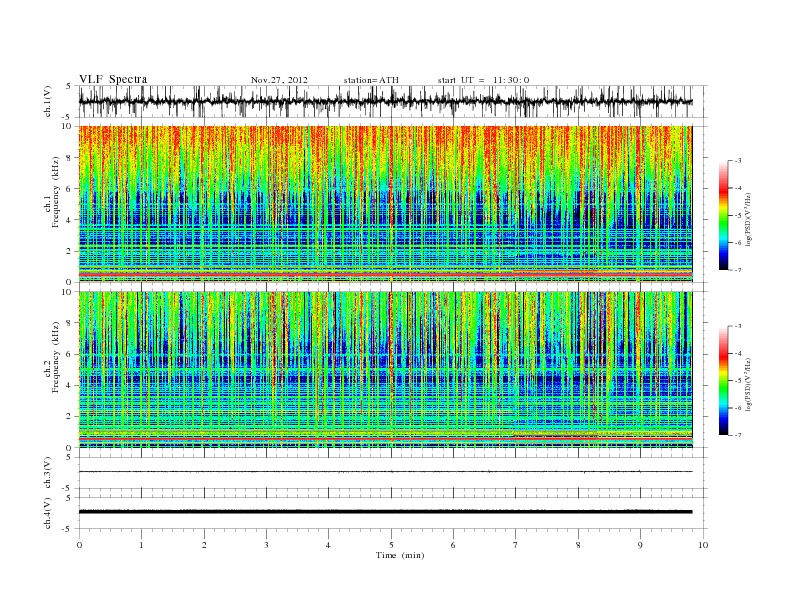The width and height of the screenshot is (792, 612).
Task: Click the 'VLF Spectra' plot title
Action: click(x=113, y=79)
